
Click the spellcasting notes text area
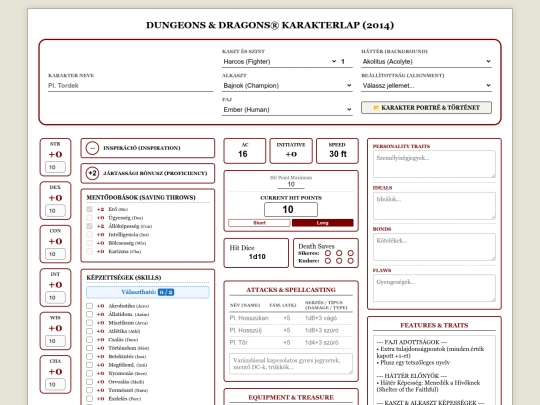pyautogui.click(x=291, y=364)
